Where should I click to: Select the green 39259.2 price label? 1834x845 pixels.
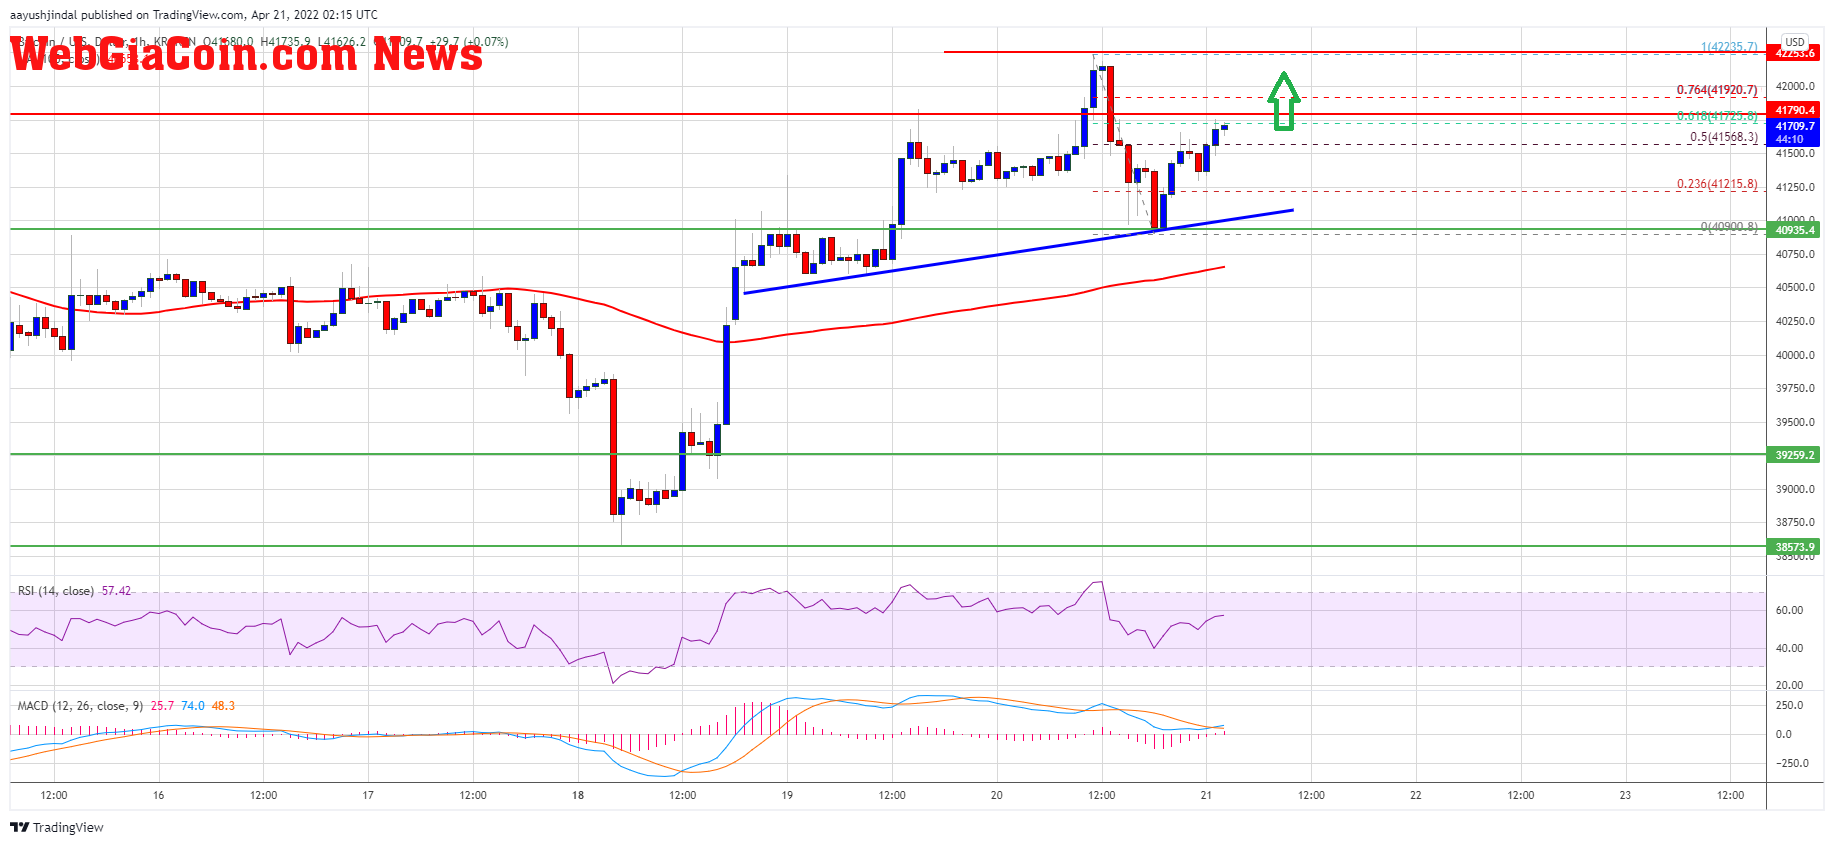(1794, 455)
